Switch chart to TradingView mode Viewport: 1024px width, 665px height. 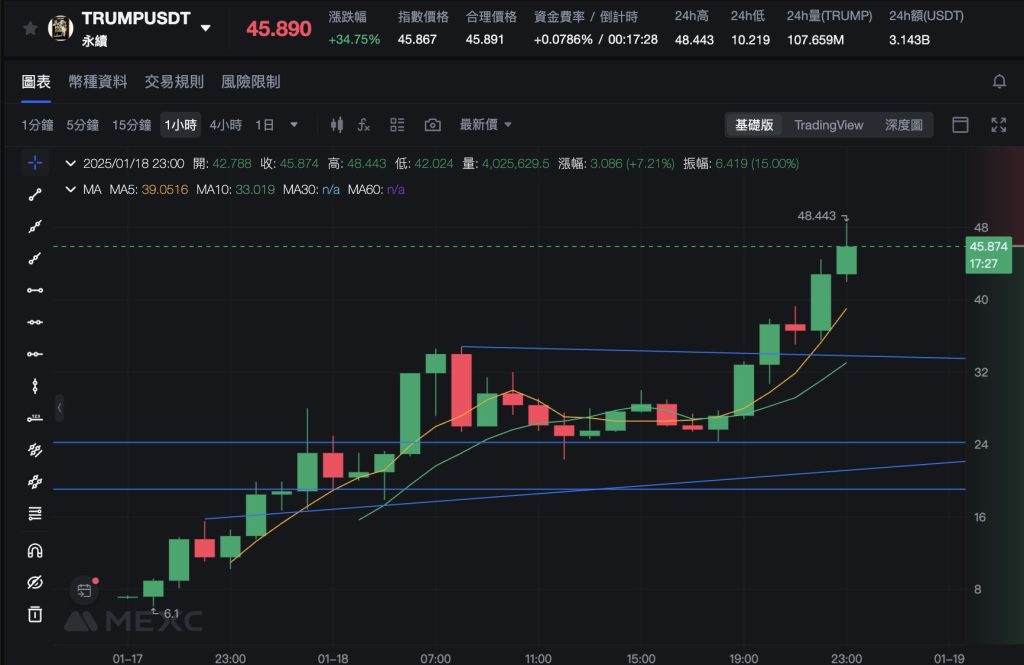pos(829,125)
